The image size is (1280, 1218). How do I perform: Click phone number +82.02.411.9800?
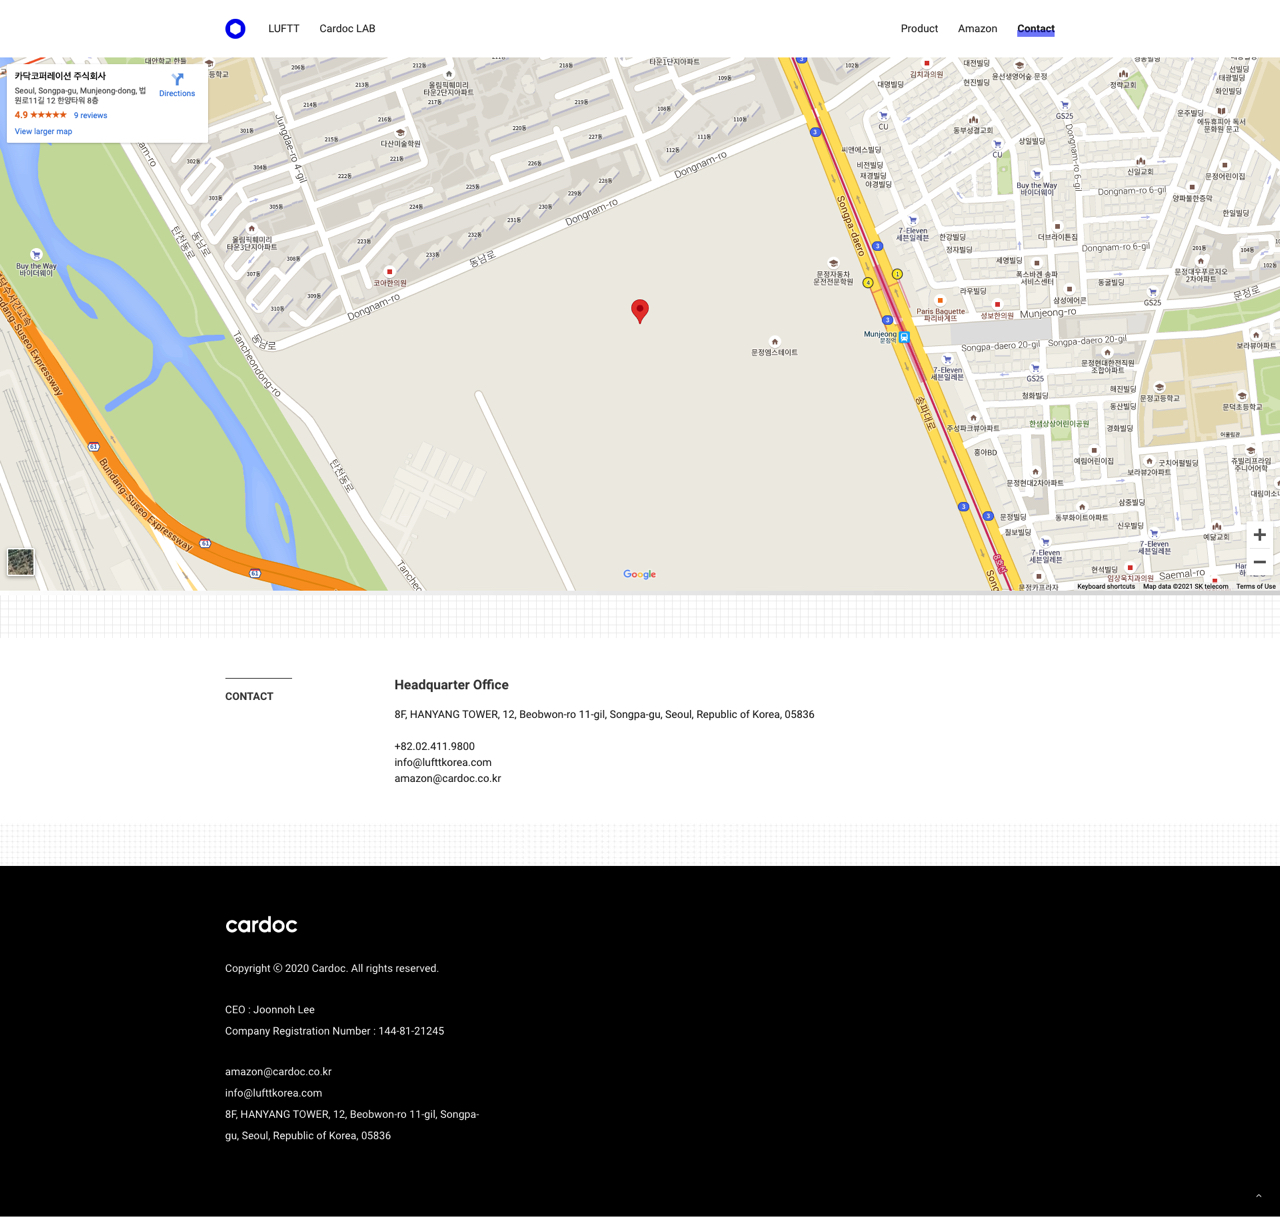(x=434, y=747)
